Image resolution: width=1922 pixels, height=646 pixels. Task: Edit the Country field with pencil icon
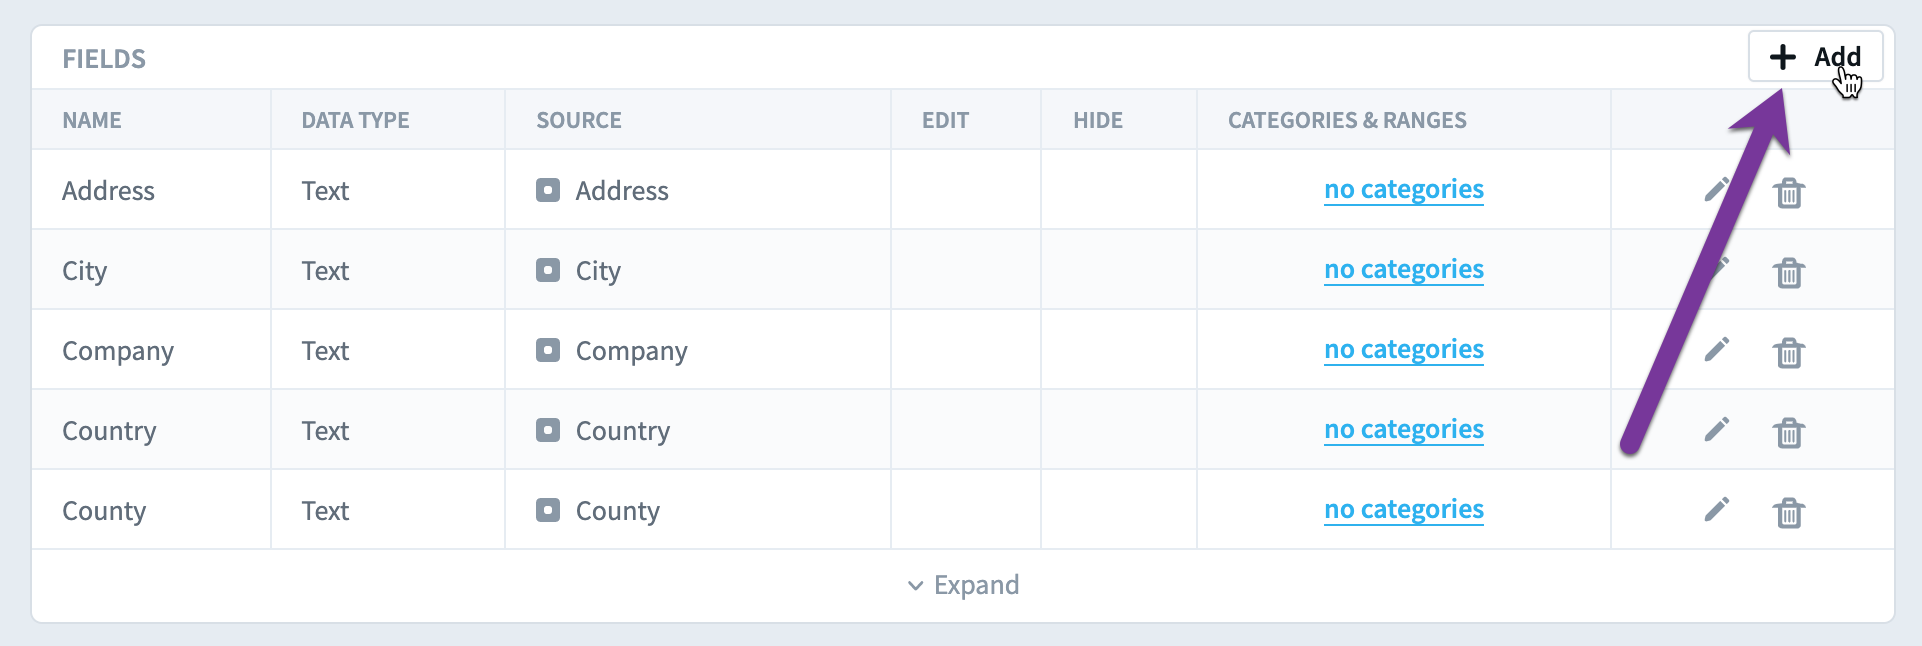(x=1717, y=429)
